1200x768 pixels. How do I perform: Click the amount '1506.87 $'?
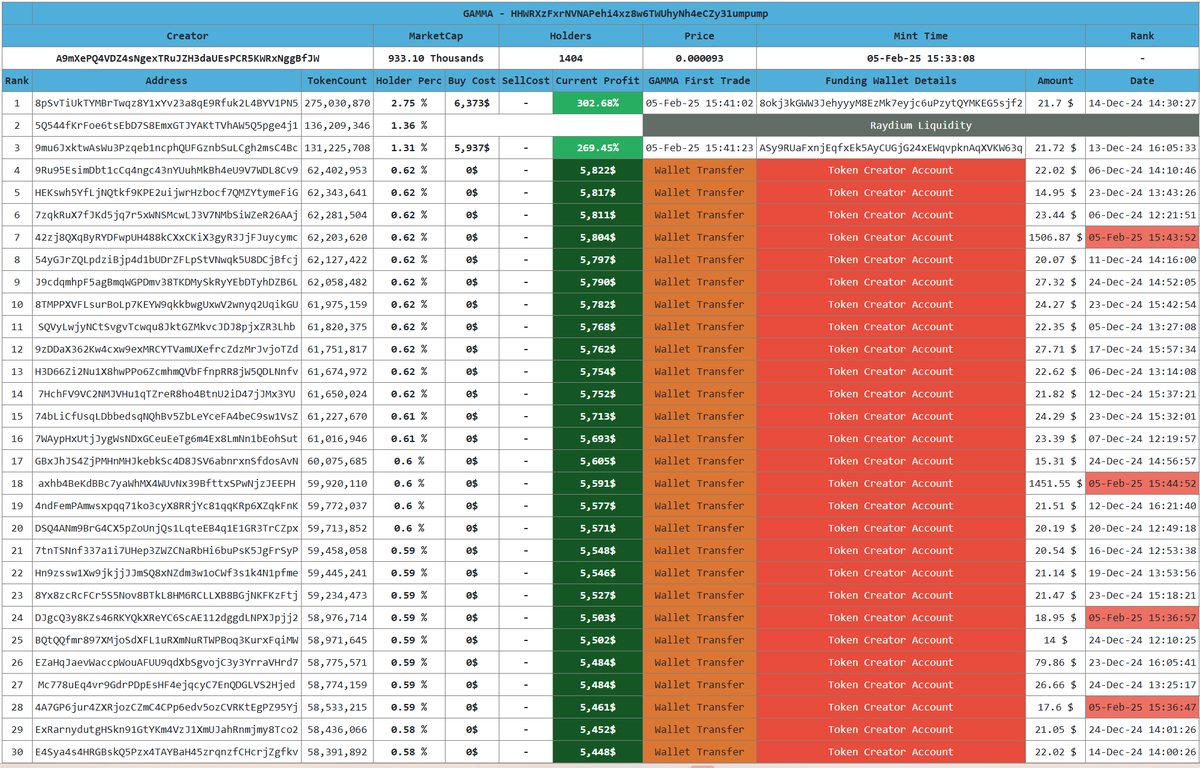point(1055,237)
